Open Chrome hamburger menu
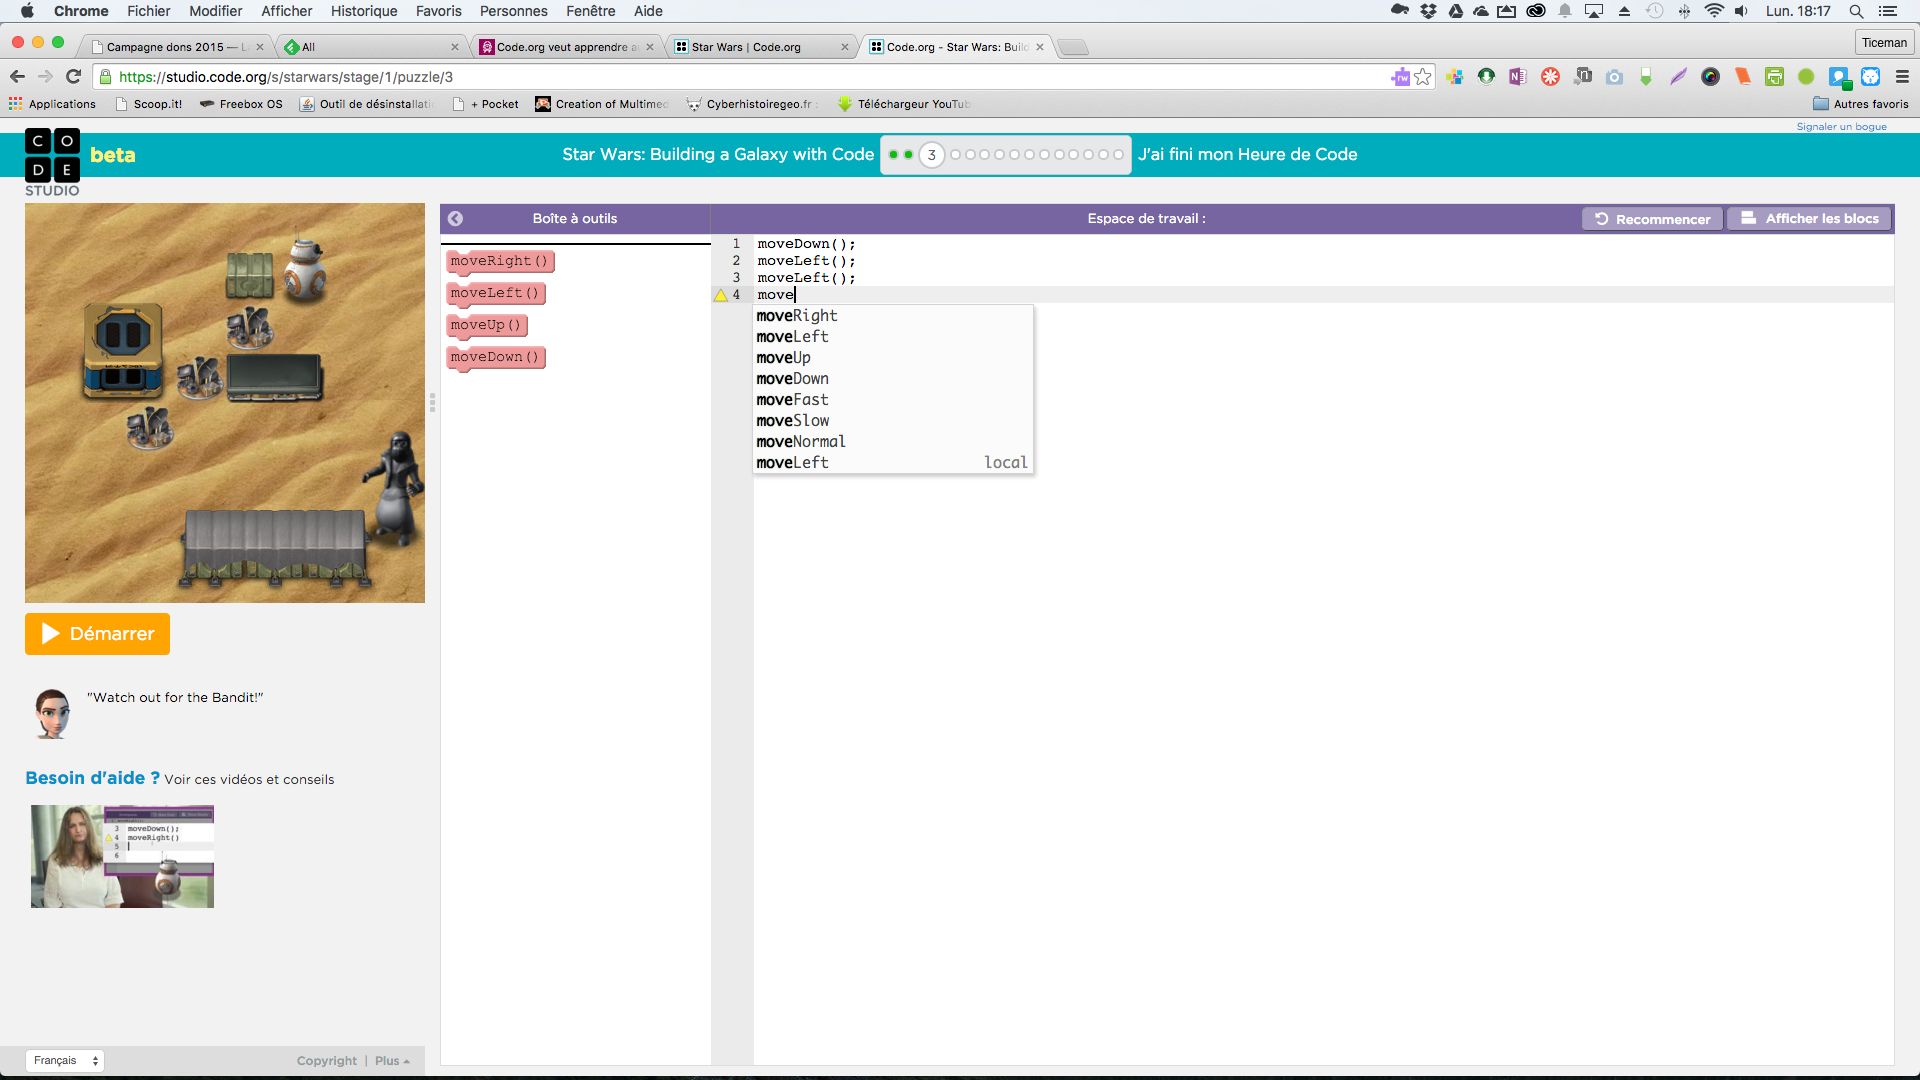 [1902, 76]
